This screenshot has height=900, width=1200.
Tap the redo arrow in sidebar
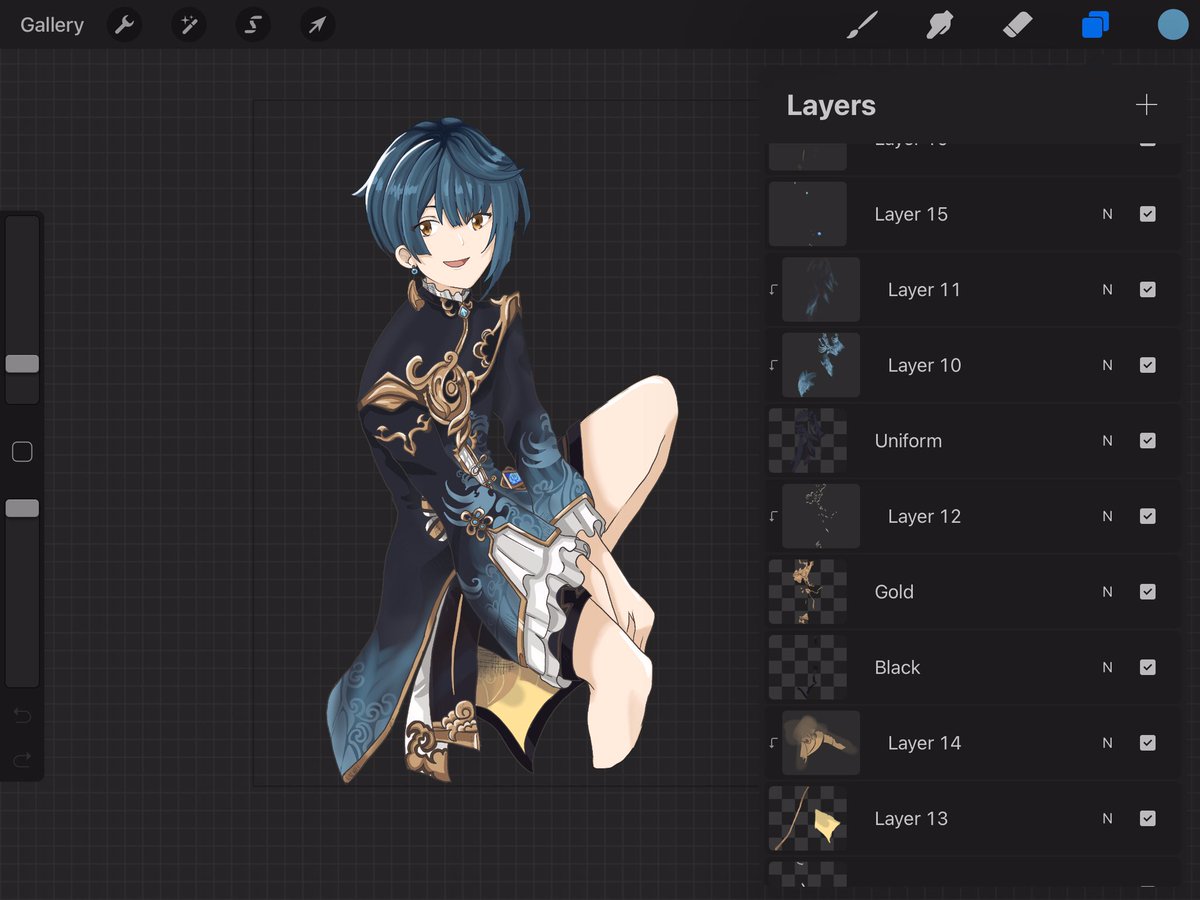click(x=22, y=761)
